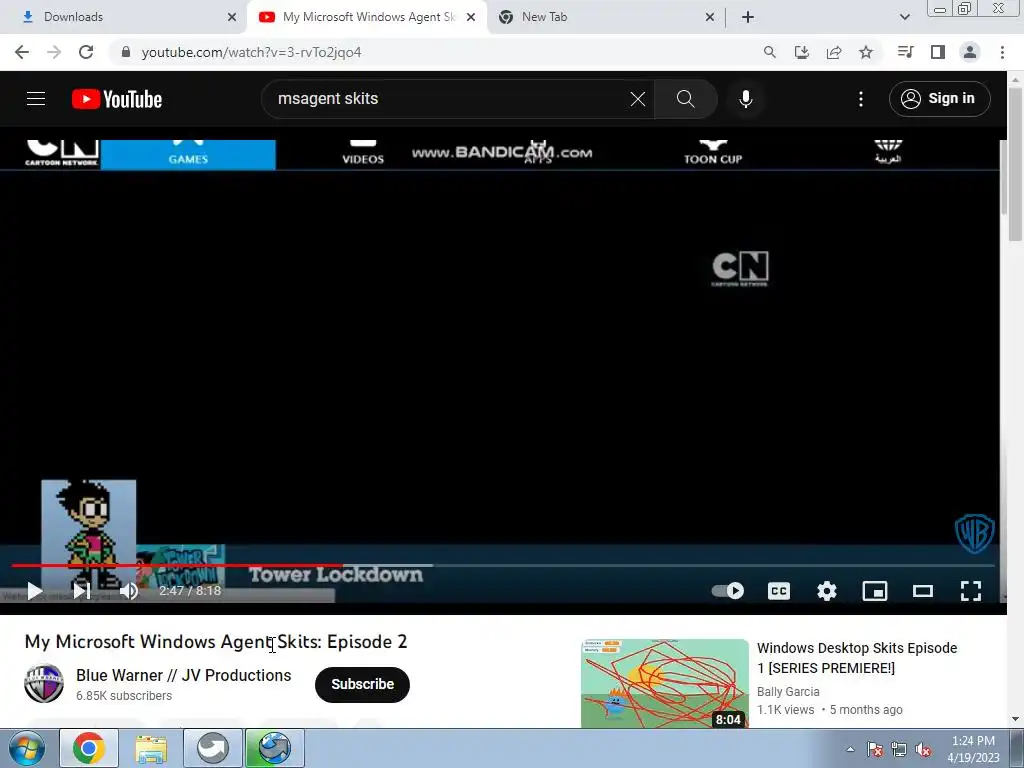The width and height of the screenshot is (1024, 768).
Task: Reload the YouTube page
Action: (86, 52)
